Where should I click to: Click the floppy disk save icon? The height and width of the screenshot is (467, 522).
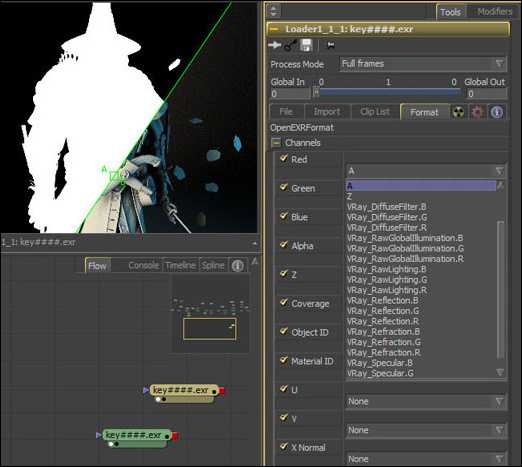306,45
